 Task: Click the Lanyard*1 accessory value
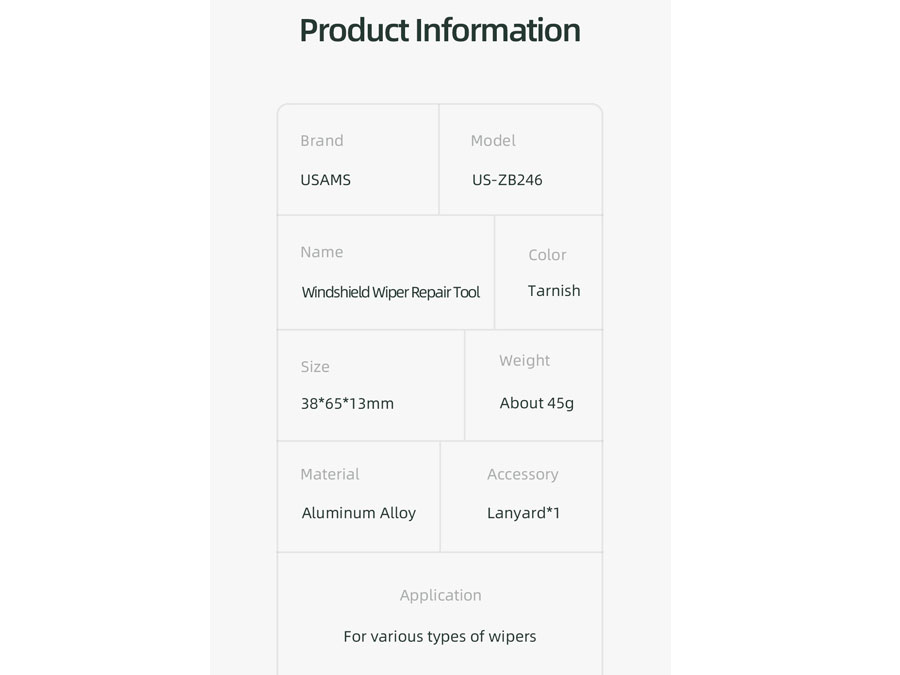click(523, 513)
